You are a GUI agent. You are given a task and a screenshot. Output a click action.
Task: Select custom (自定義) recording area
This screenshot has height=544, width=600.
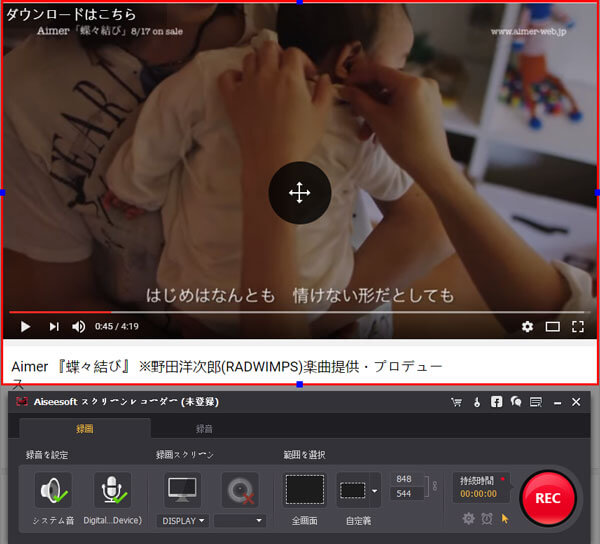coord(352,490)
